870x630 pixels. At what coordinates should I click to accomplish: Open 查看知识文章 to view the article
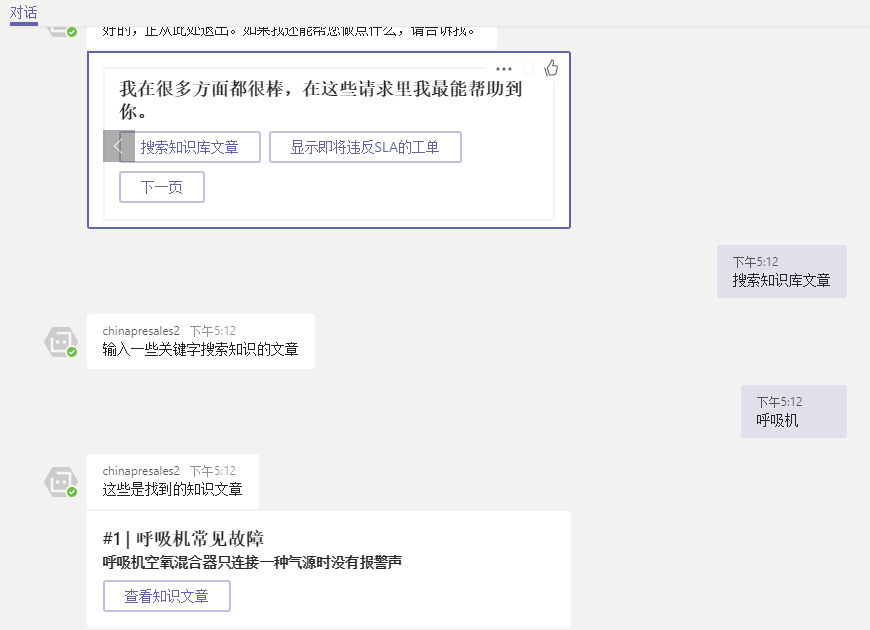click(x=166, y=595)
